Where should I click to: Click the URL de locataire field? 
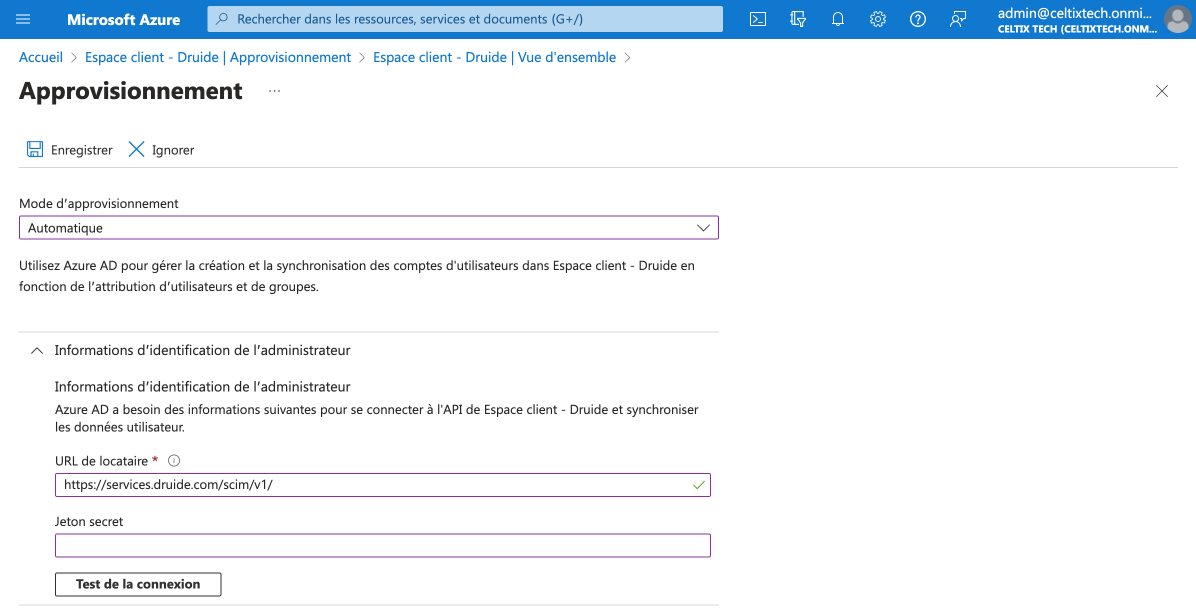point(383,485)
